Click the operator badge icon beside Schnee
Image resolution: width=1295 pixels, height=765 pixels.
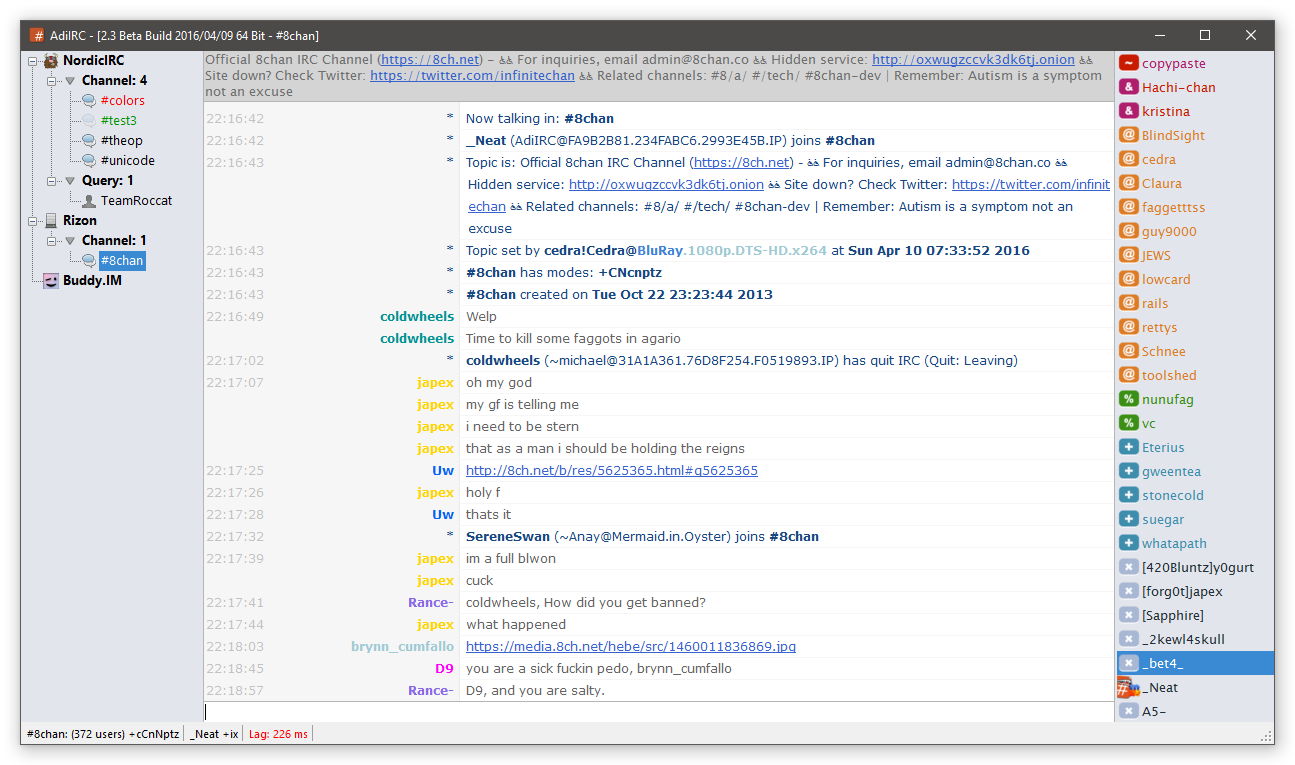pos(1128,351)
